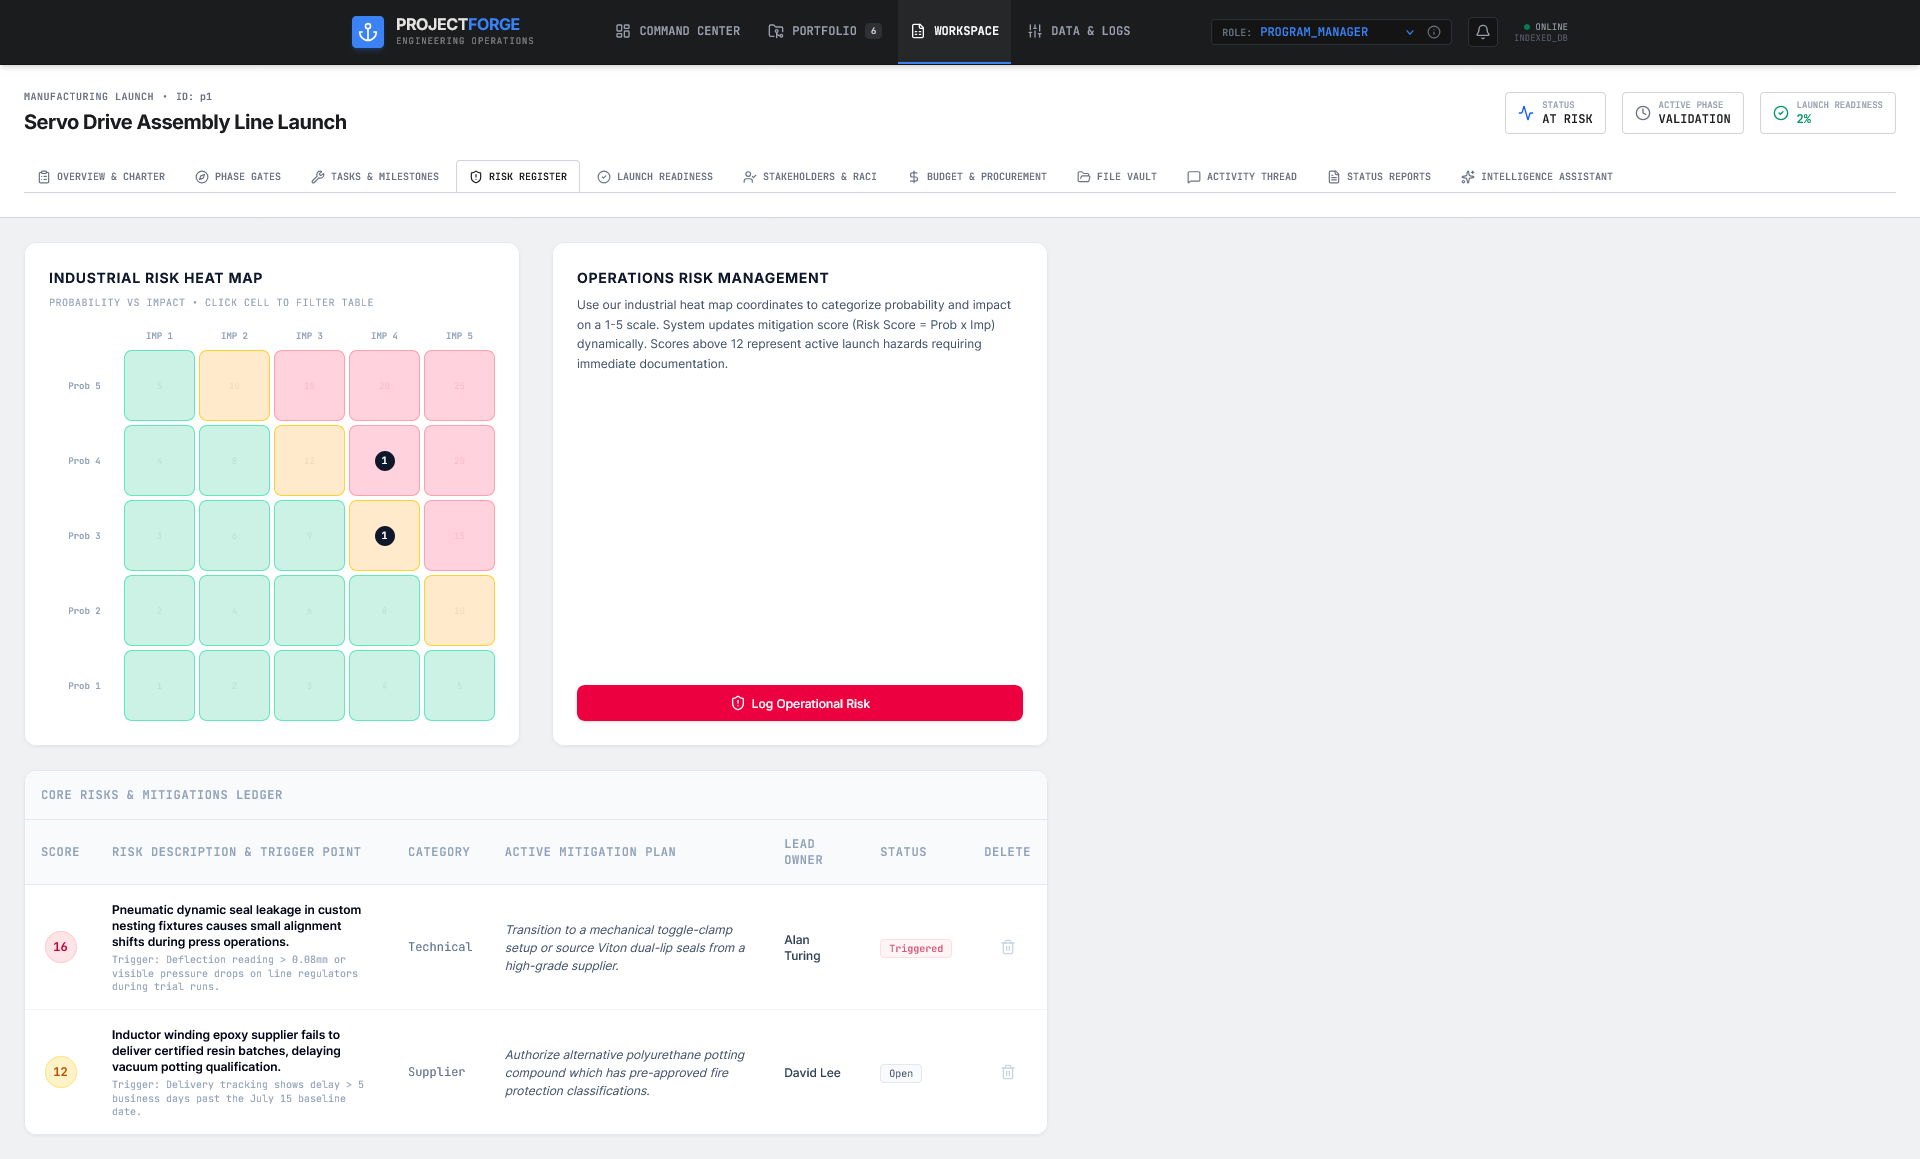Click the risk score 16 circle

click(x=61, y=947)
